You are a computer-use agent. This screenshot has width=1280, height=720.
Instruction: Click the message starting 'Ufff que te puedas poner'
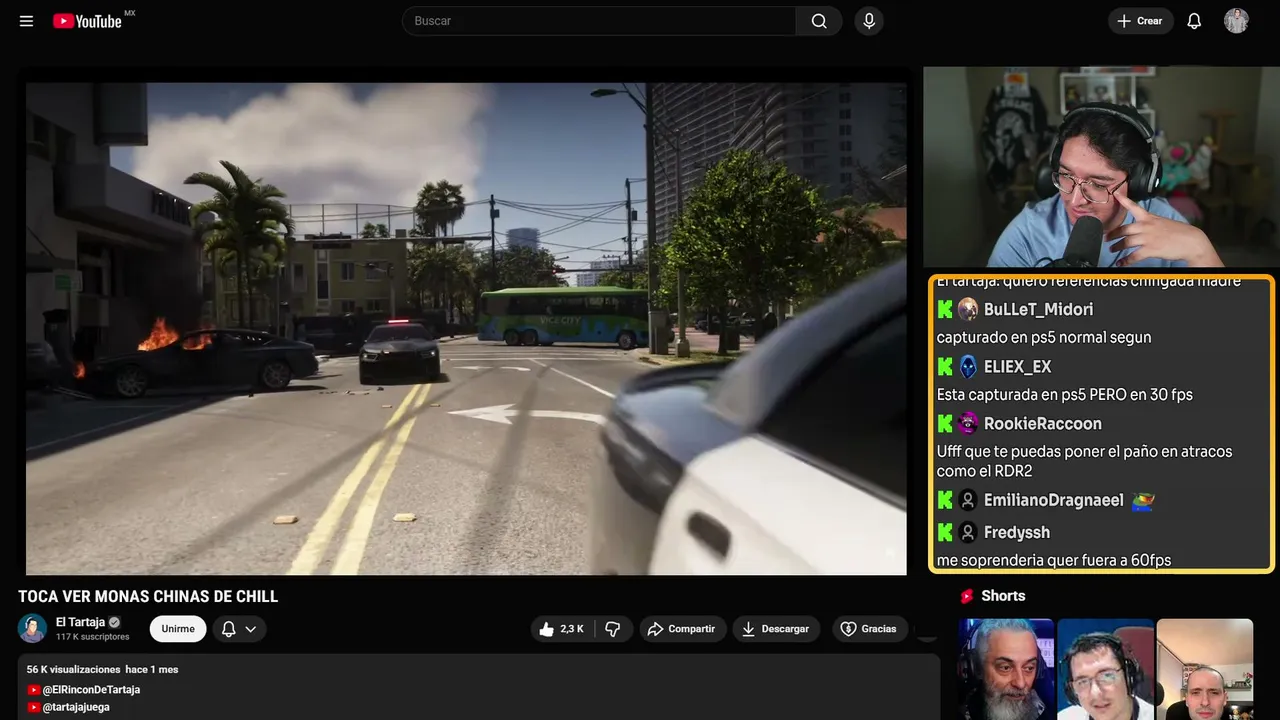click(1085, 461)
